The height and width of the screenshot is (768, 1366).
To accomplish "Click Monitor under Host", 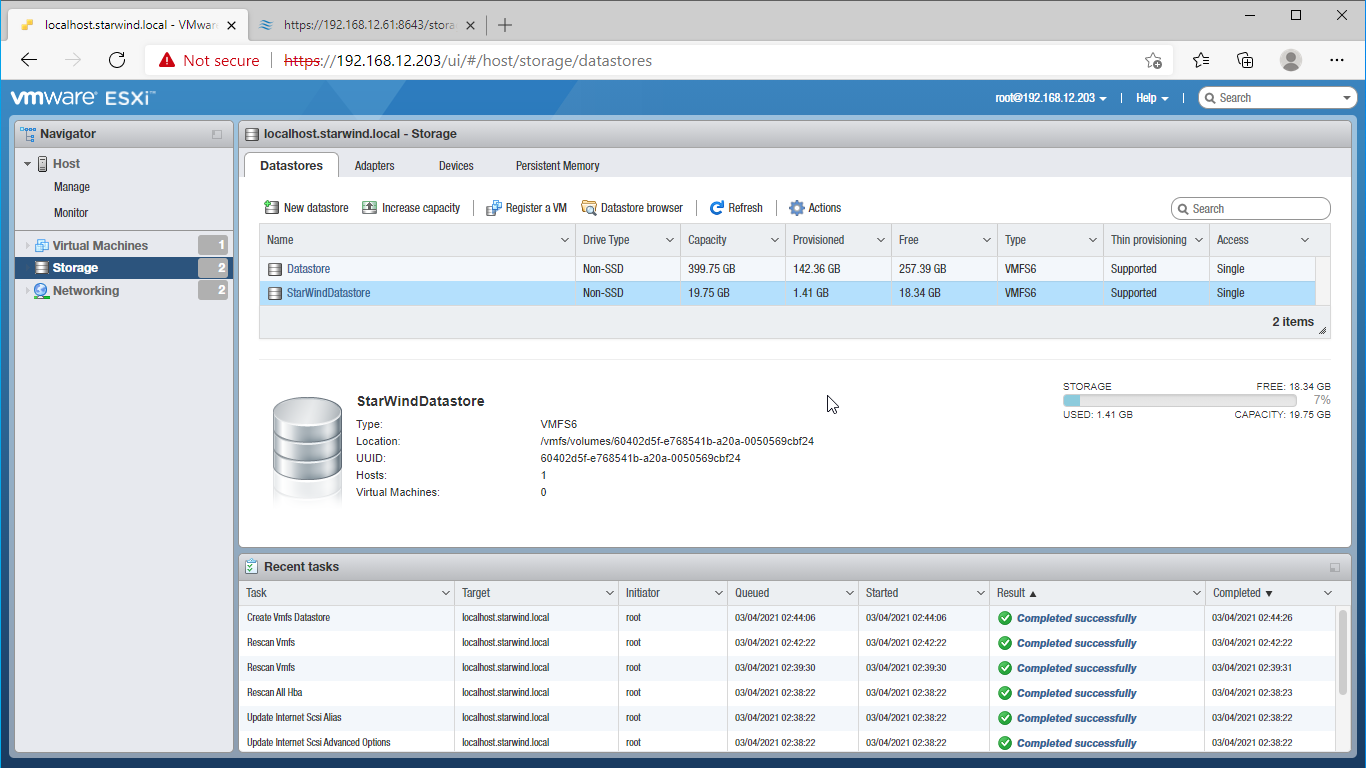I will coord(71,213).
